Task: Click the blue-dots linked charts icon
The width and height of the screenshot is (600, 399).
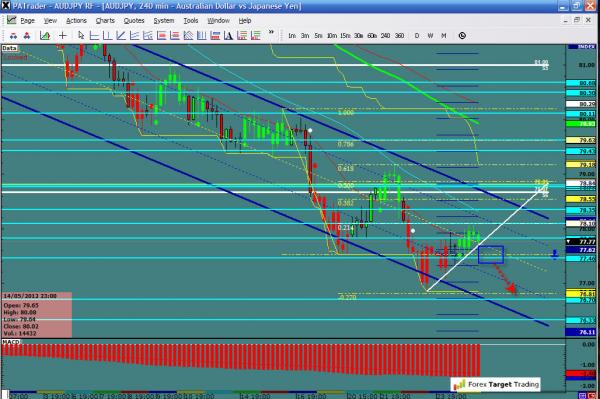Action: pos(13,36)
